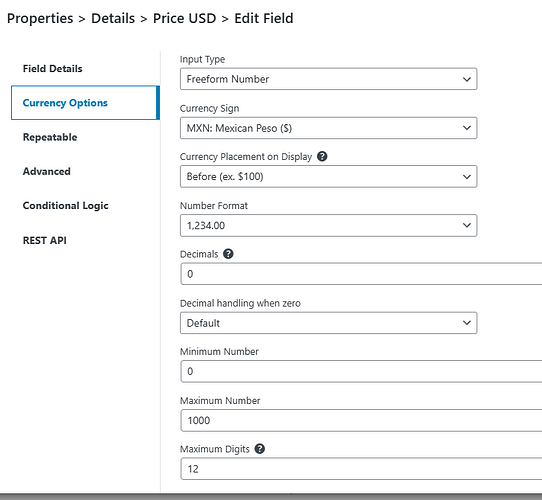Click the help icon beside Currency Placement on Display

pyautogui.click(x=322, y=157)
